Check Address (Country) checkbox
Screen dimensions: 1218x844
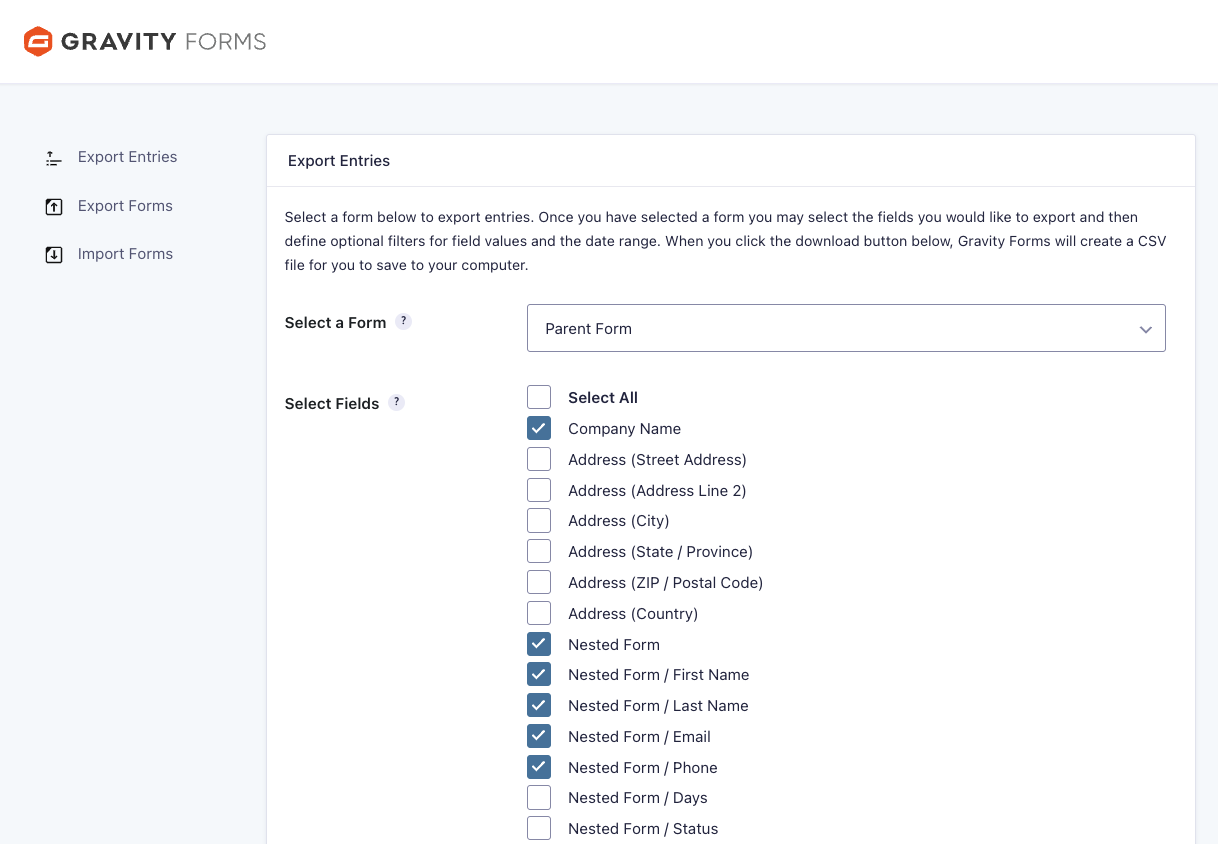[x=539, y=613]
